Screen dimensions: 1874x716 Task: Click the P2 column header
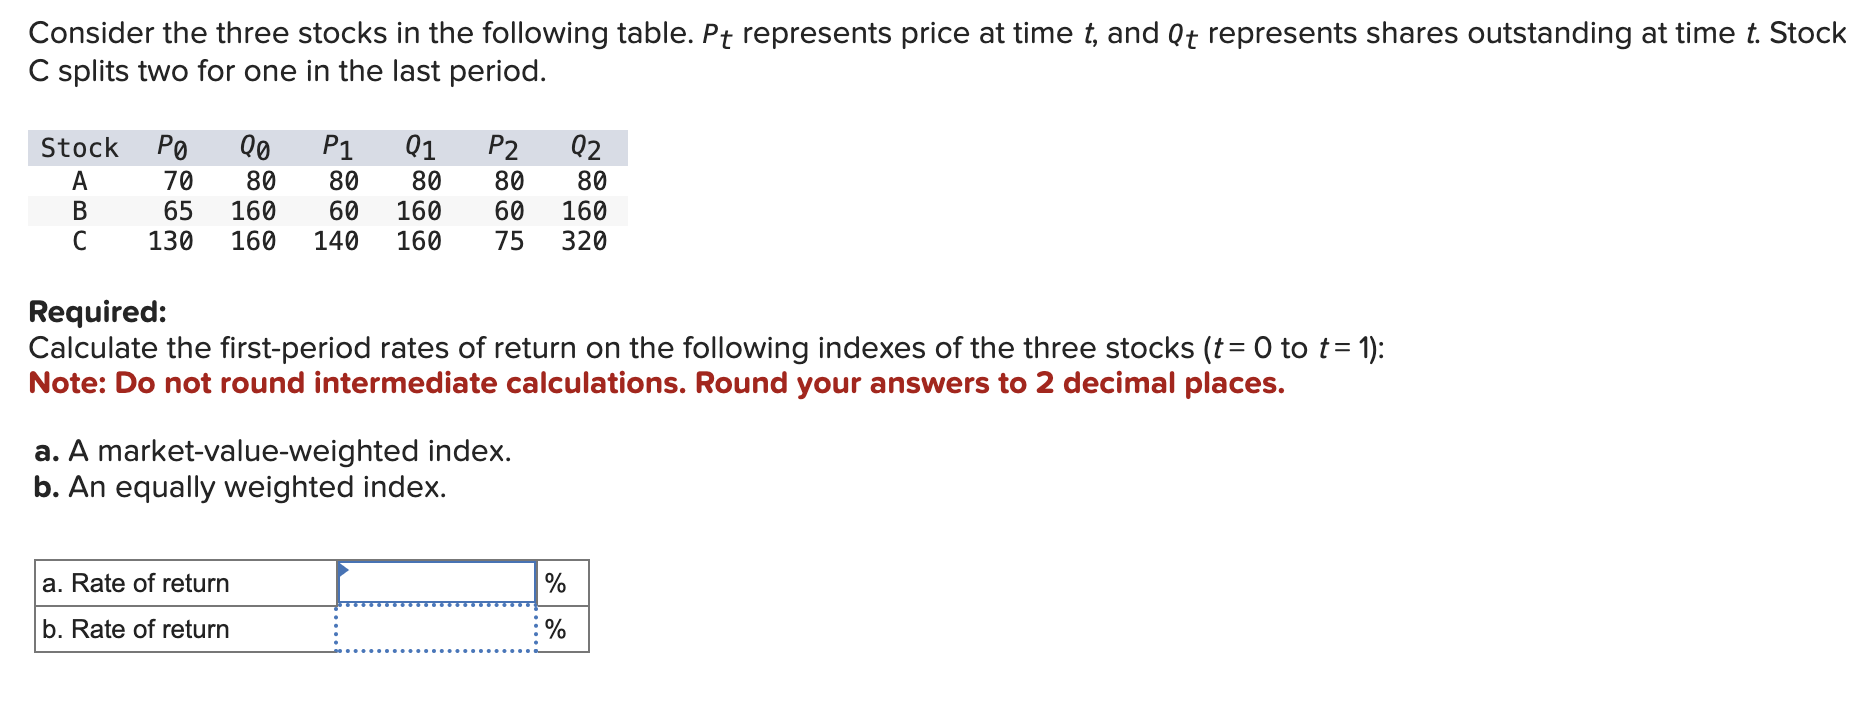500,147
